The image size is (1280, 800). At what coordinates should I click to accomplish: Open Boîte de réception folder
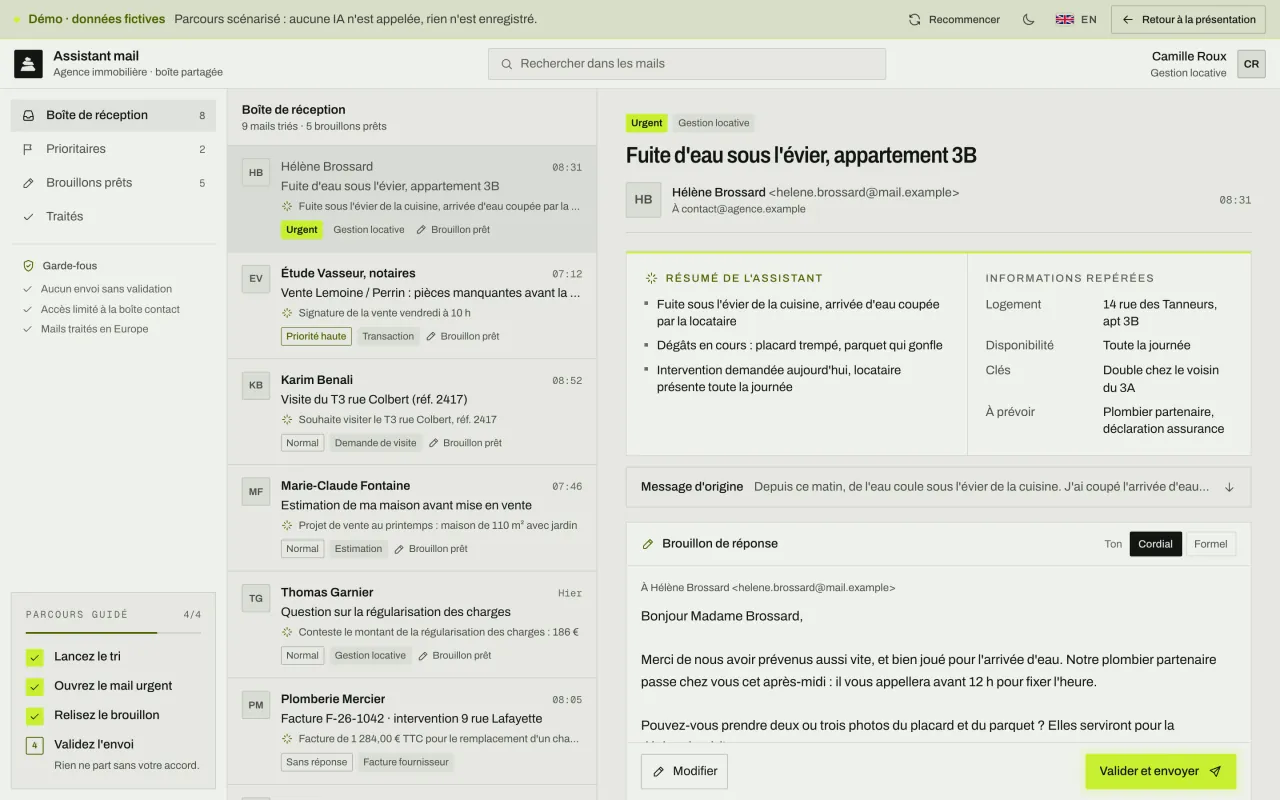[113, 115]
